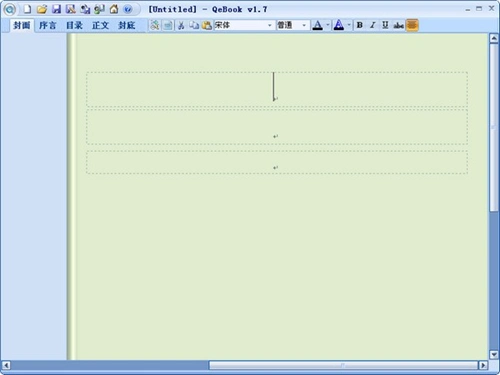
Task: Open the 宋体 font dropdown
Action: pos(244,25)
